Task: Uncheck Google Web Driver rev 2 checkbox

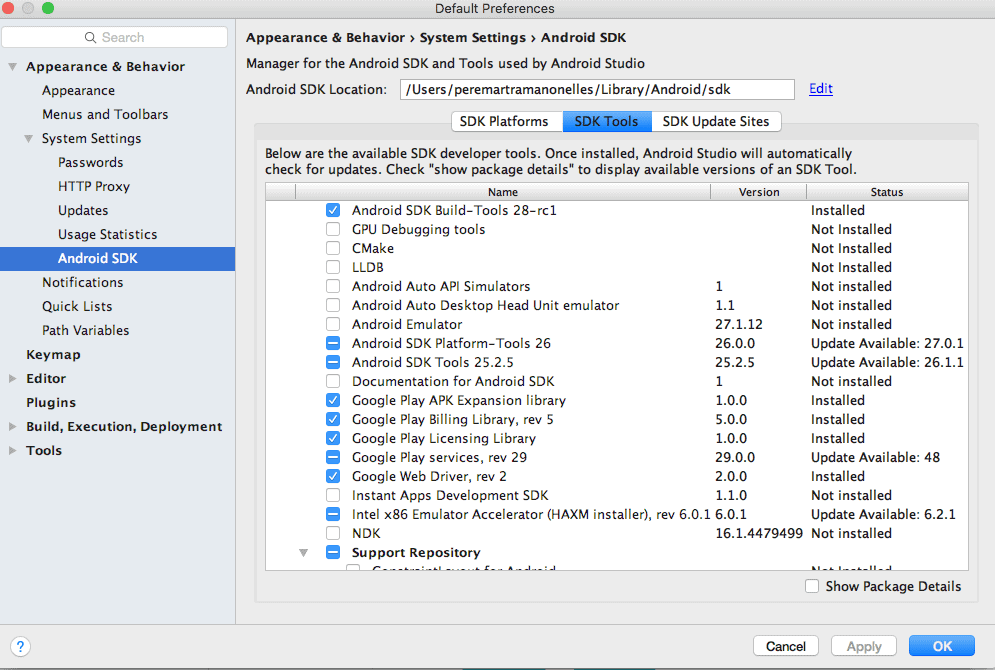Action: tap(333, 476)
